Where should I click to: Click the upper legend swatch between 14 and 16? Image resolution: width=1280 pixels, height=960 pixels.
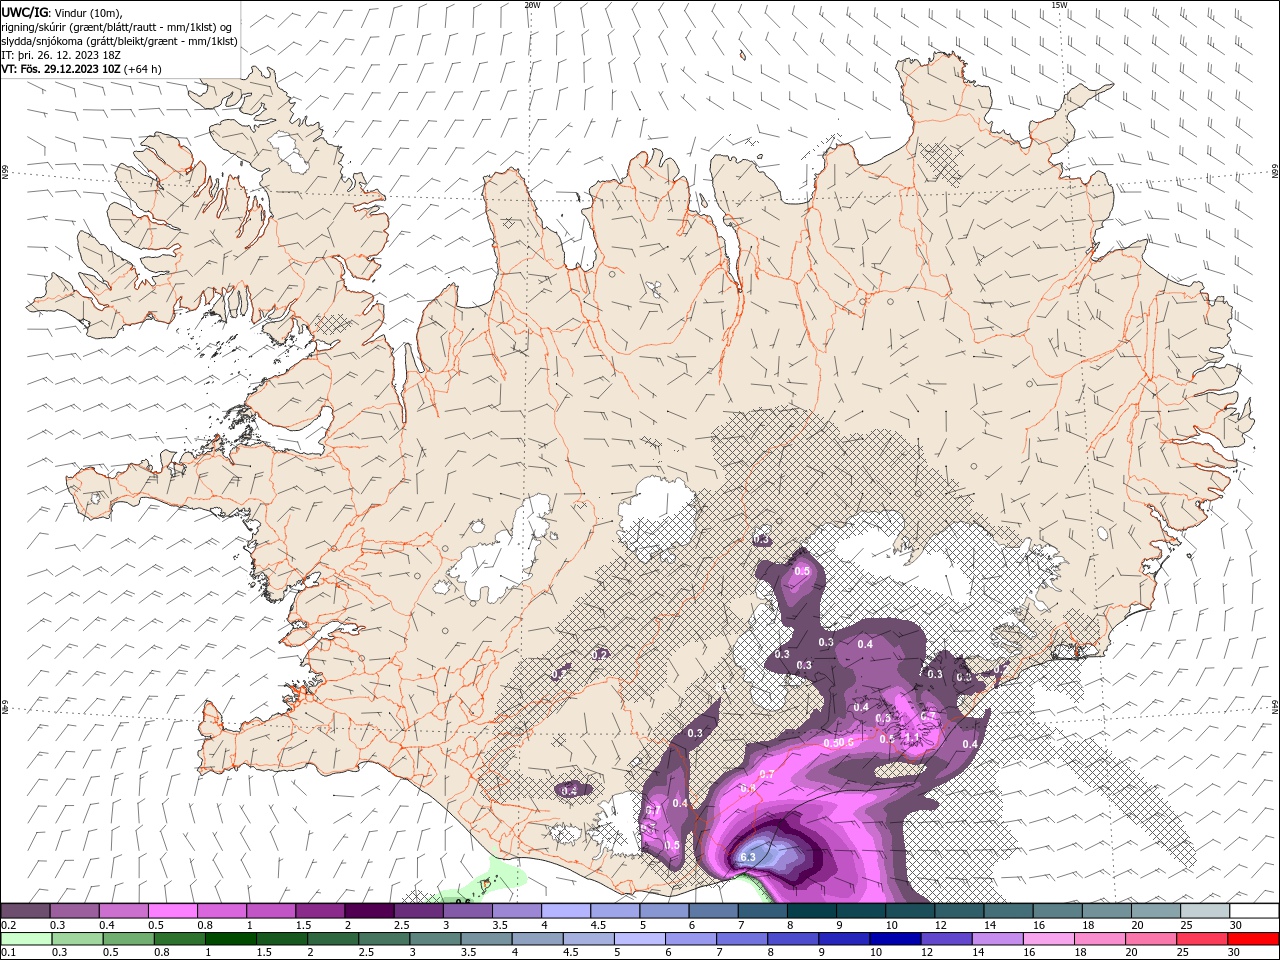pyautogui.click(x=1008, y=911)
